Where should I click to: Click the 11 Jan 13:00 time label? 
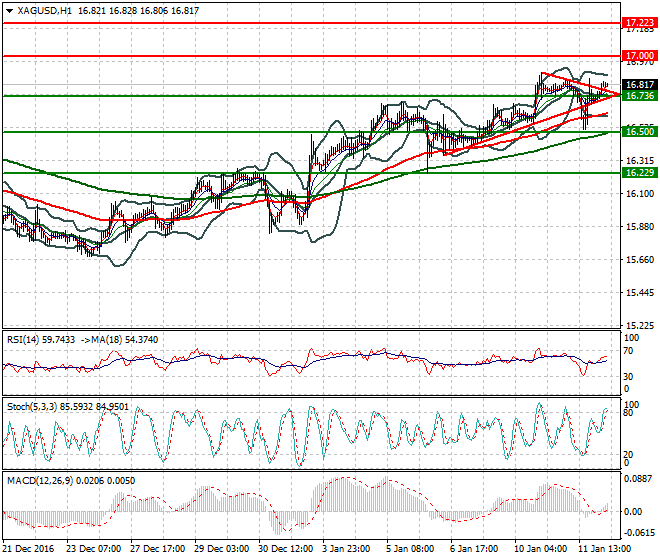coord(604,549)
